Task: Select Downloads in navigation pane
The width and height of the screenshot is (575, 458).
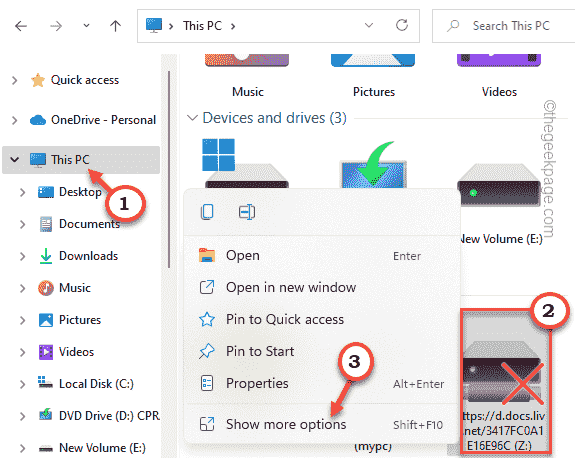Action: 88,256
